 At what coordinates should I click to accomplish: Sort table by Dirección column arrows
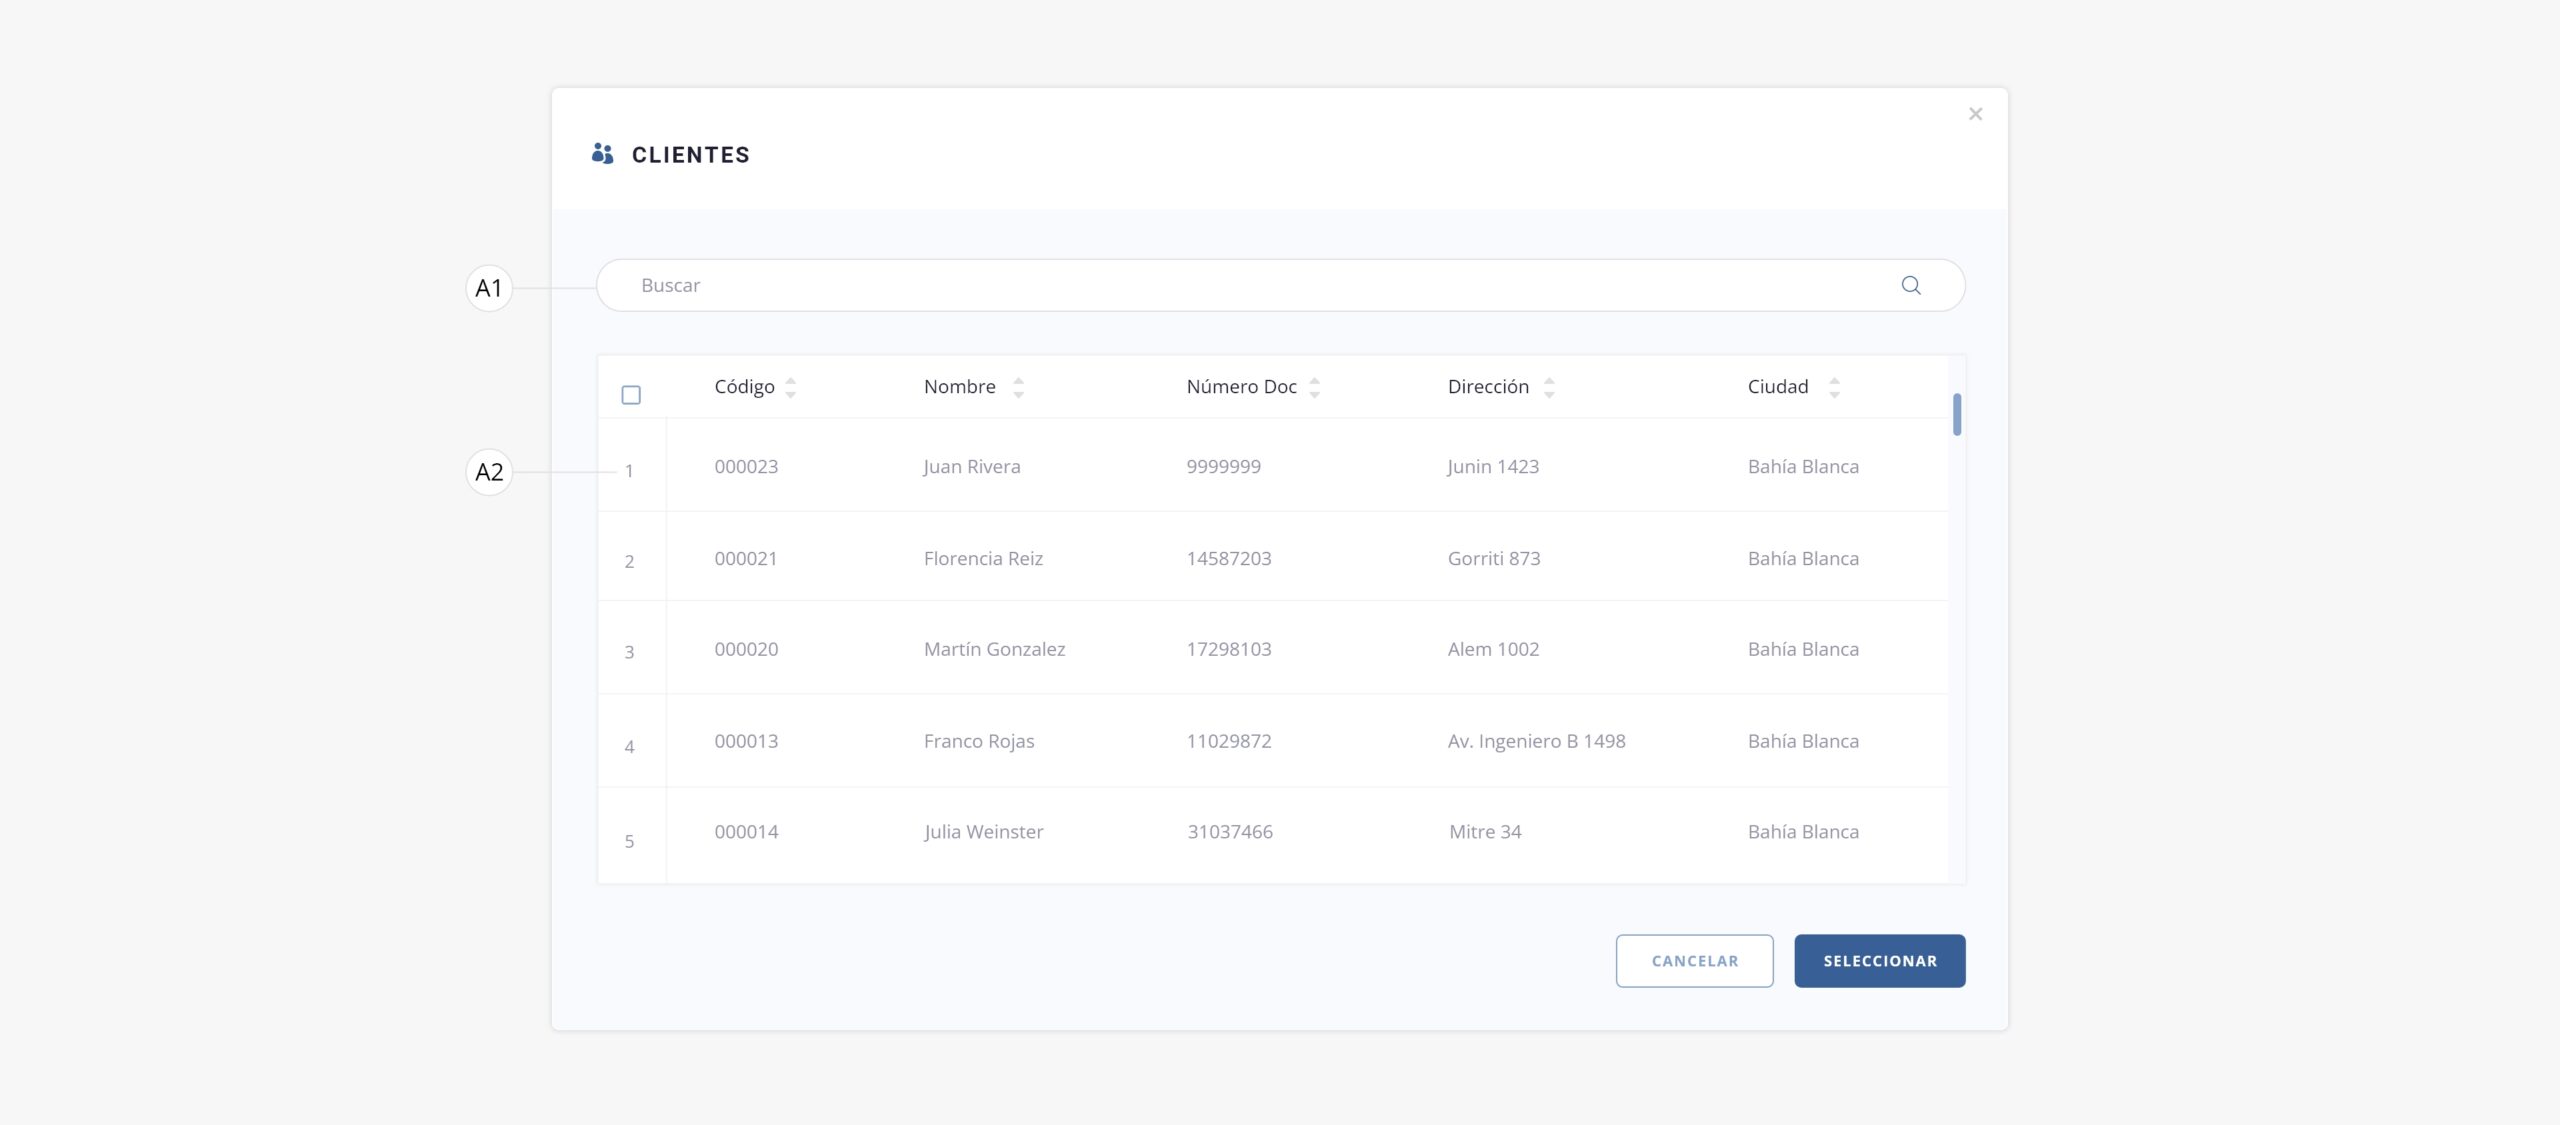pos(1548,387)
